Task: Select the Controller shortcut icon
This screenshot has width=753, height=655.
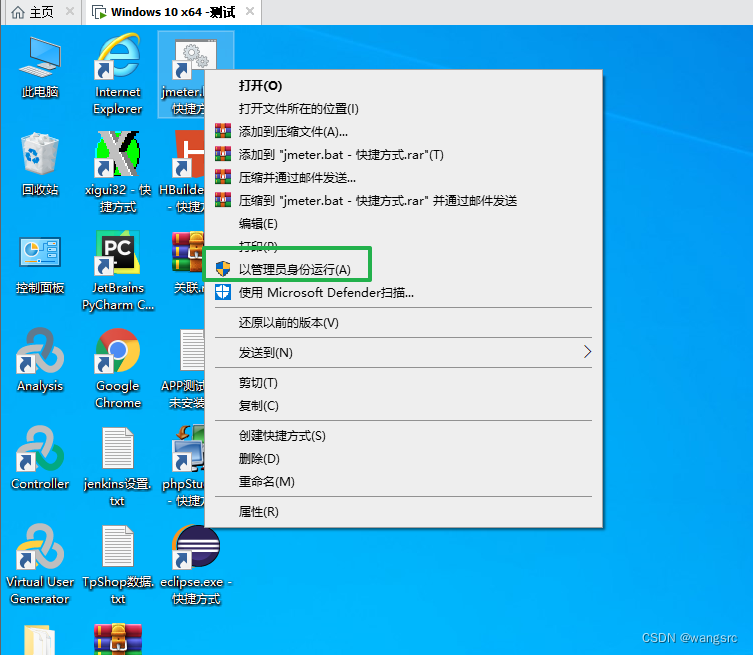Action: point(40,449)
